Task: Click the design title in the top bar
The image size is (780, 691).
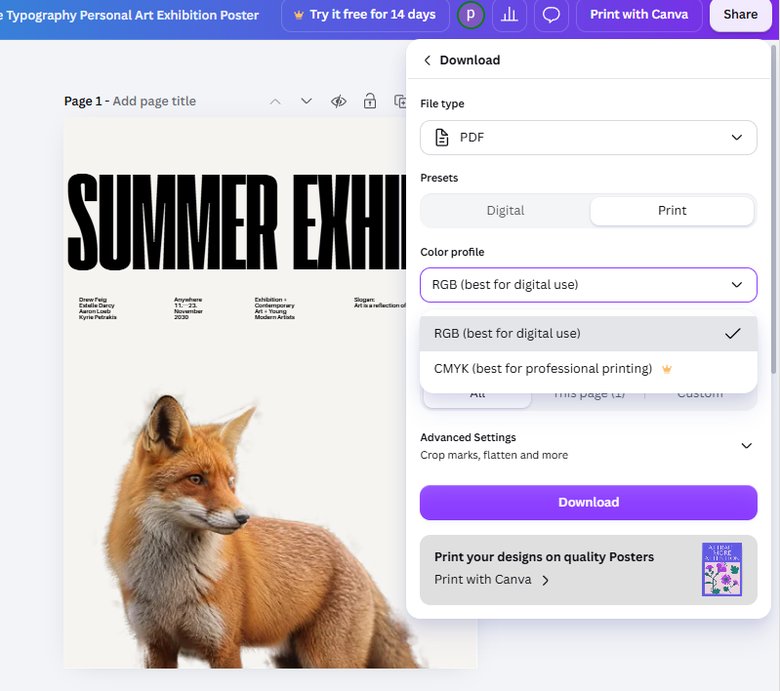Action: pos(130,15)
